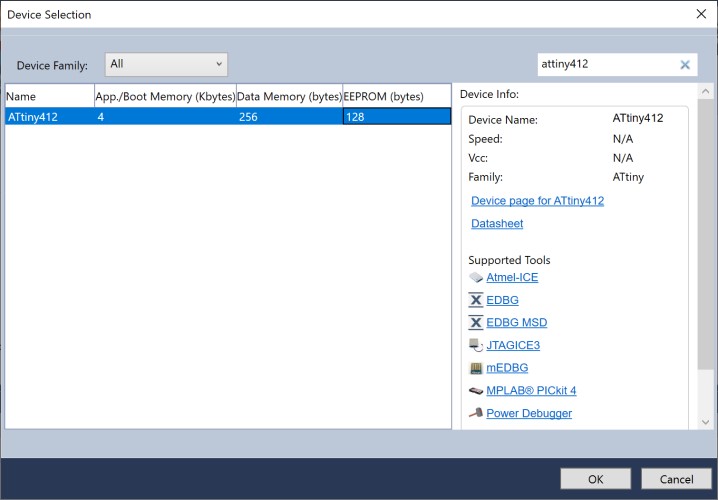Click the Device Info scroll up arrow
Screen dimensions: 718x500
706,91
